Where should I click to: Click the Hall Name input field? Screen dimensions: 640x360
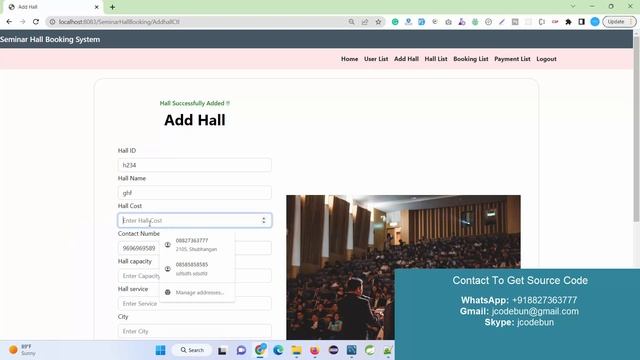point(194,193)
